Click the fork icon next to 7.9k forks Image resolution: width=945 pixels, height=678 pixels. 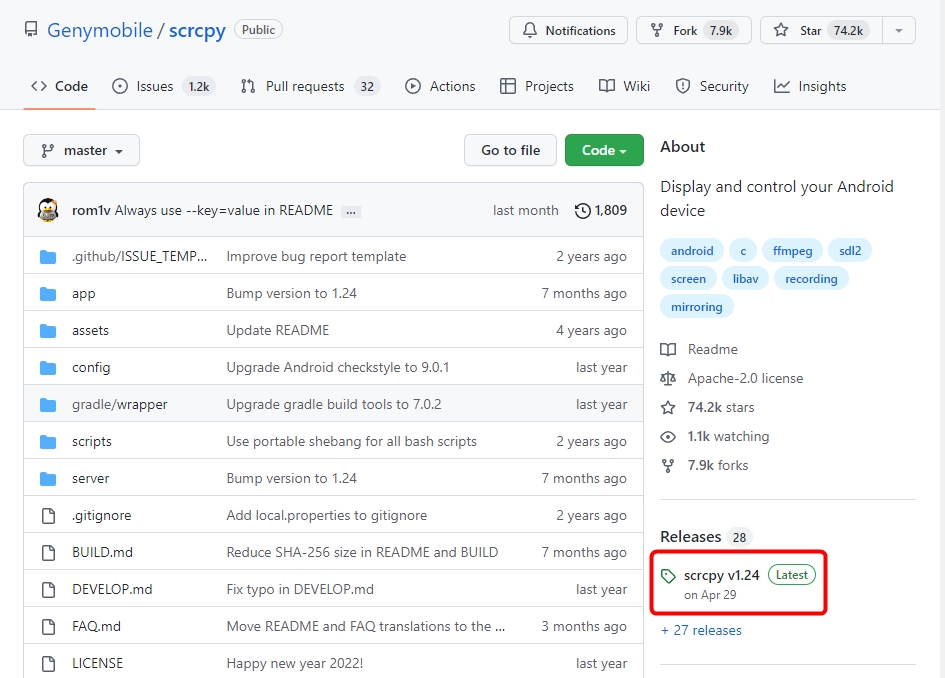tap(668, 465)
